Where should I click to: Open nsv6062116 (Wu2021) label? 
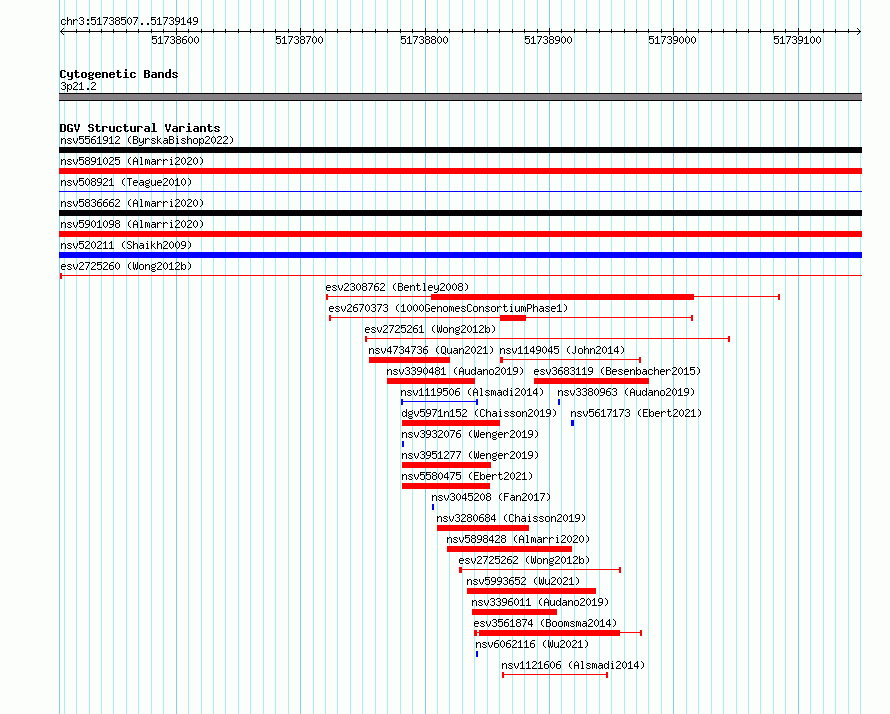[532, 644]
